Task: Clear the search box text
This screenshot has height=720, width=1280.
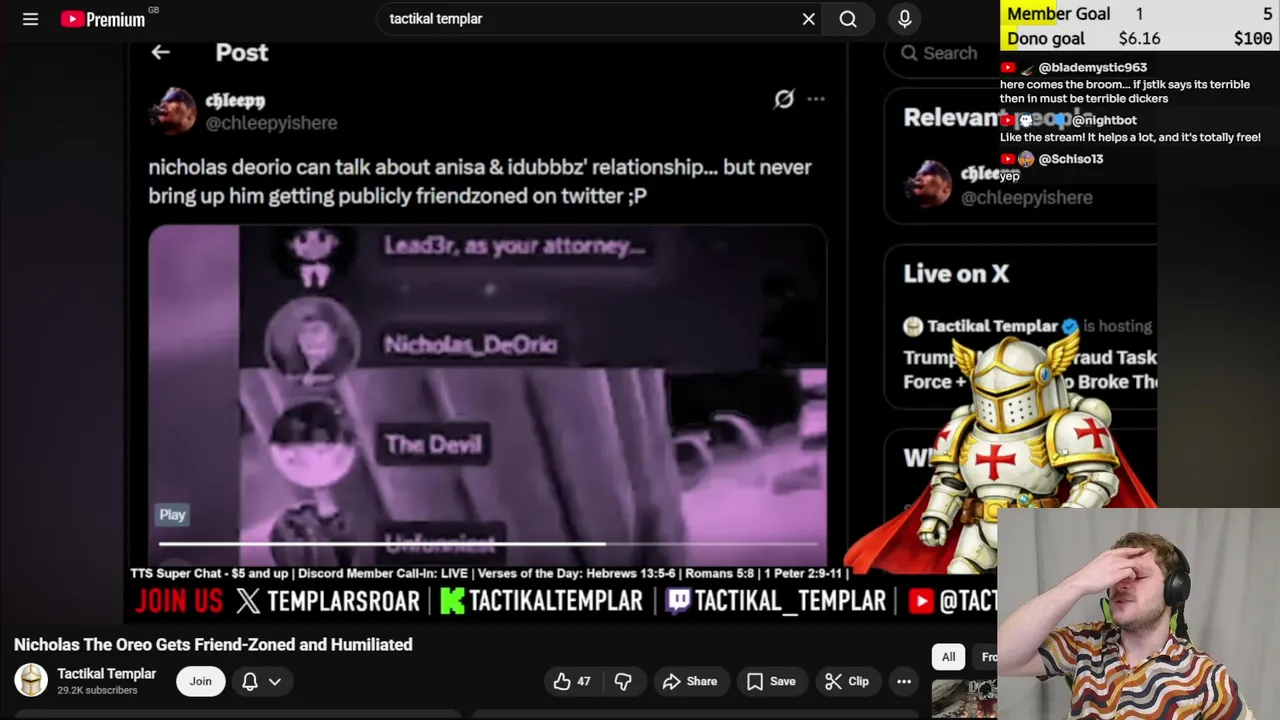Action: click(808, 19)
